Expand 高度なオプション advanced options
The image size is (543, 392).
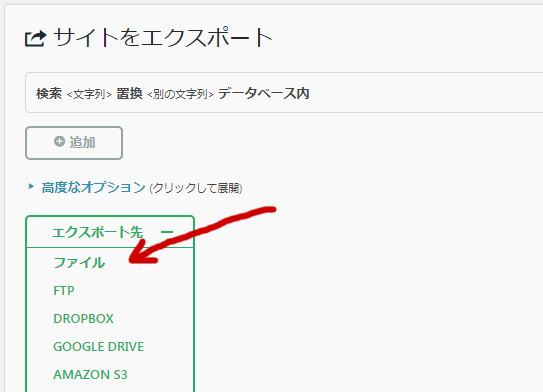click(x=93, y=187)
